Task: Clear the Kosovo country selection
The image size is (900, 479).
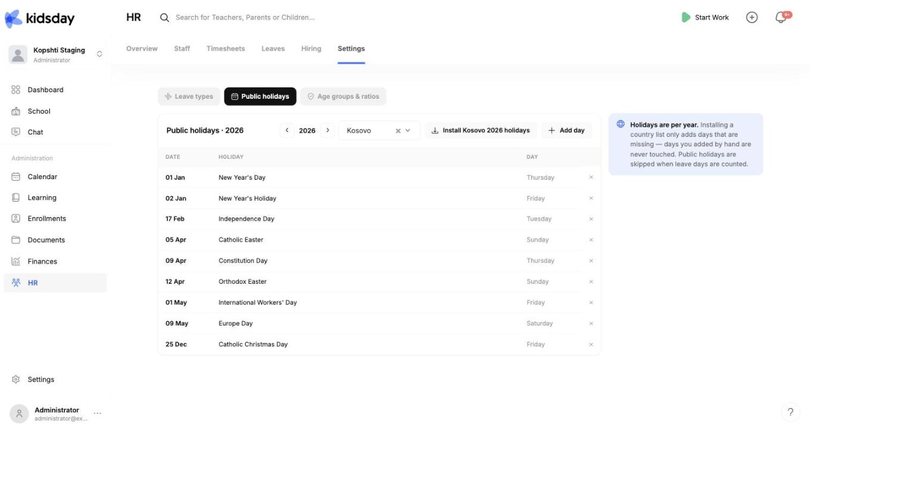Action: [x=398, y=131]
